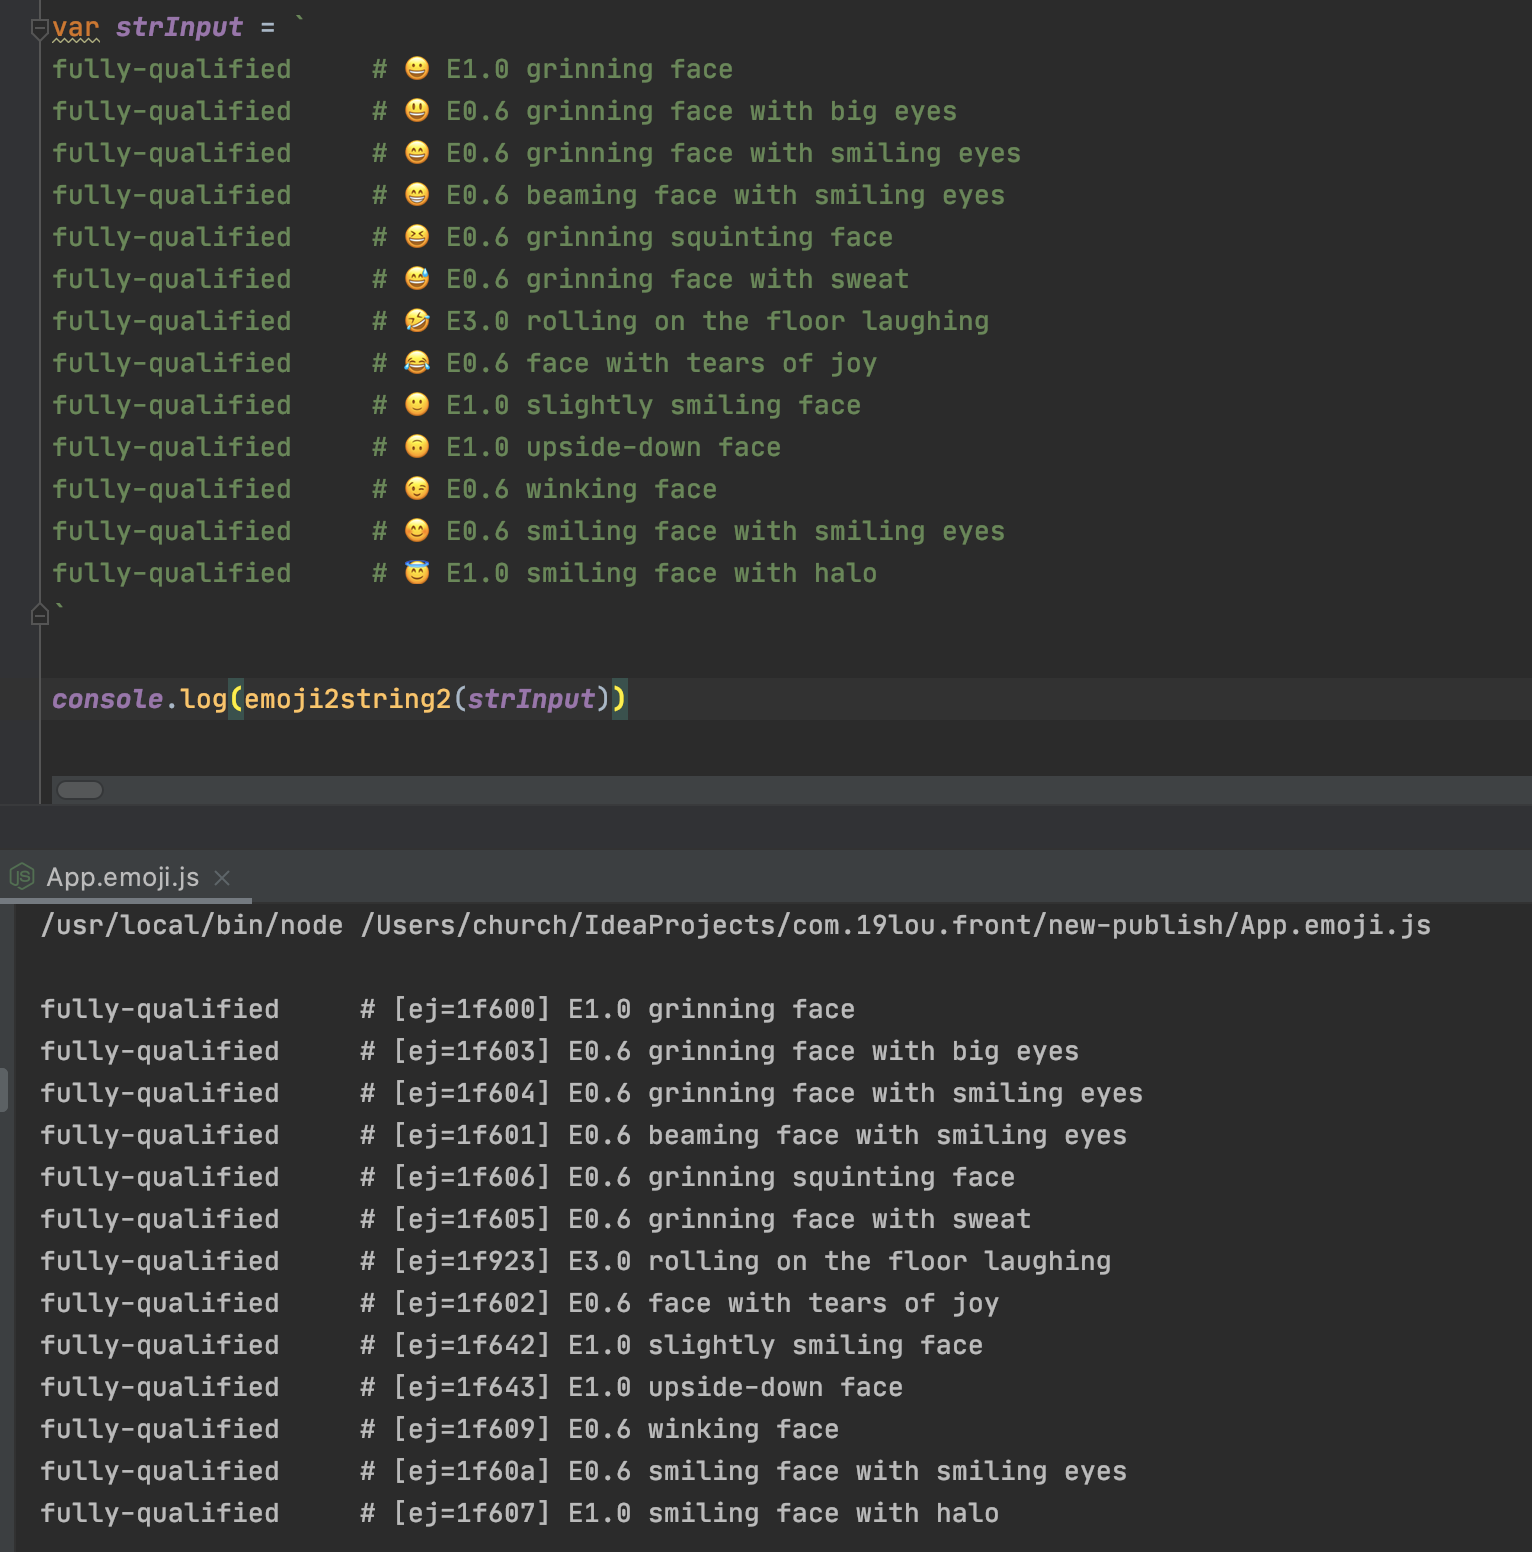Click the fold marker beside the closing backtick
Viewport: 1532px width, 1552px height.
click(40, 613)
